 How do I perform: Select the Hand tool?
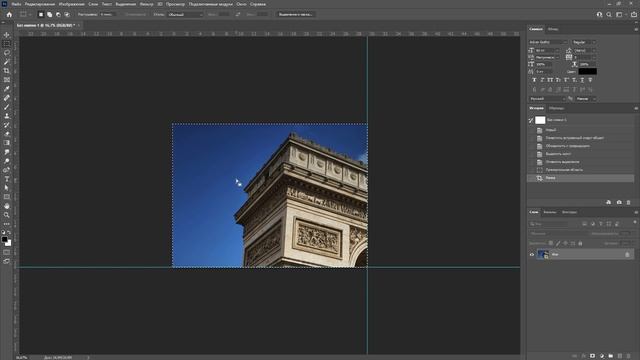coord(7,206)
